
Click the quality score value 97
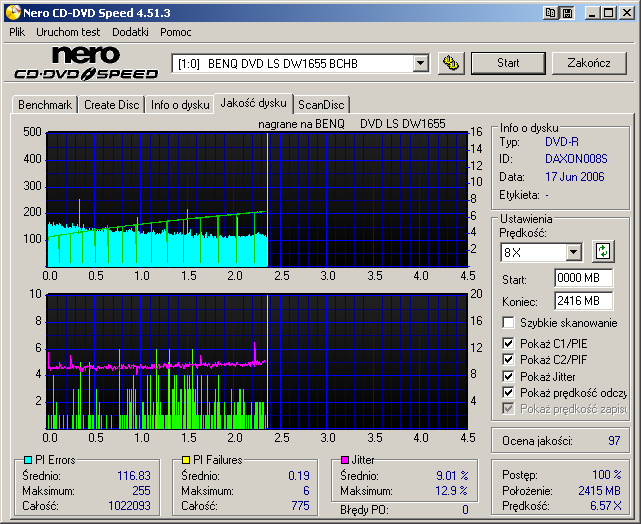pyautogui.click(x=614, y=441)
